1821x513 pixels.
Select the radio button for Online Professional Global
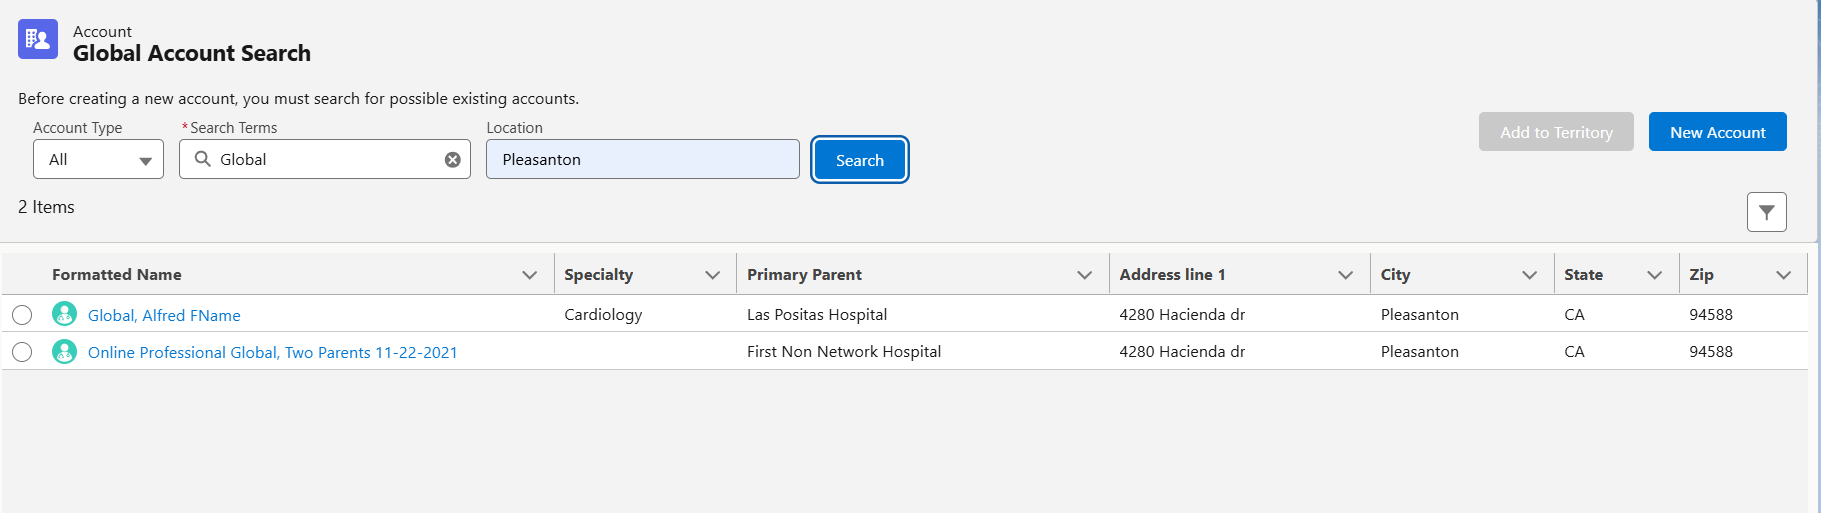[x=22, y=352]
